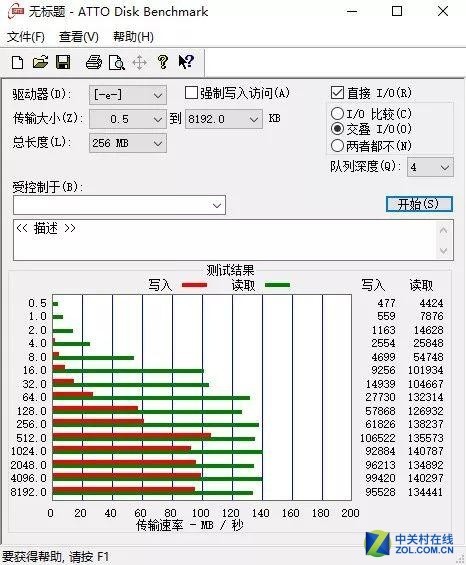Select the 交叠 I/O(O) radio button
The image size is (466, 565).
coord(337,129)
